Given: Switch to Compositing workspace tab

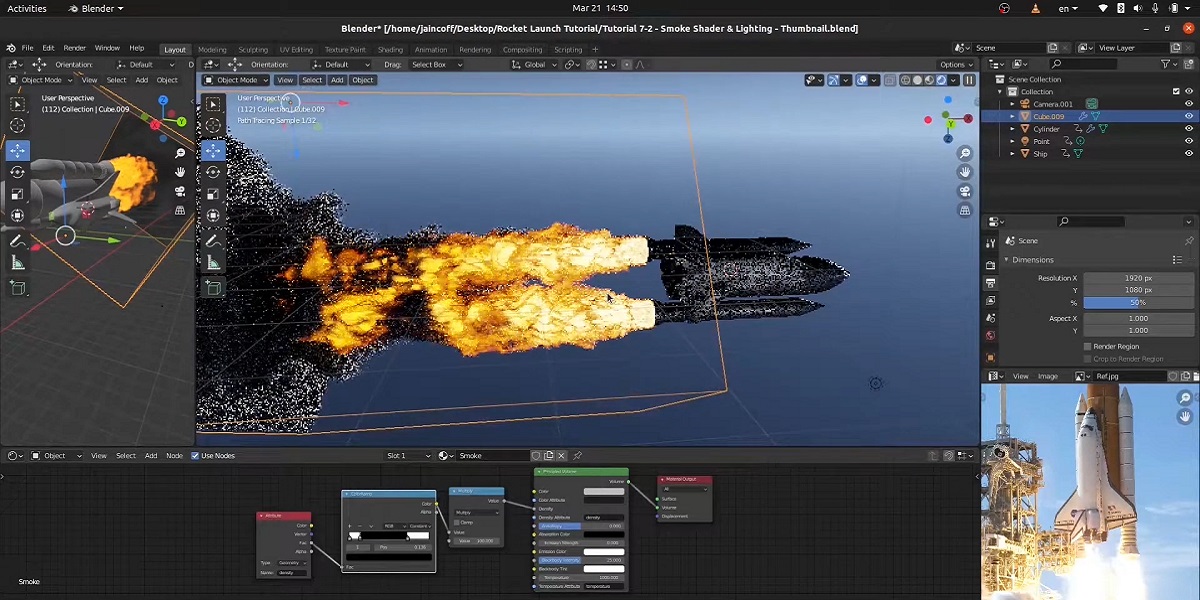Looking at the screenshot, I should [522, 49].
